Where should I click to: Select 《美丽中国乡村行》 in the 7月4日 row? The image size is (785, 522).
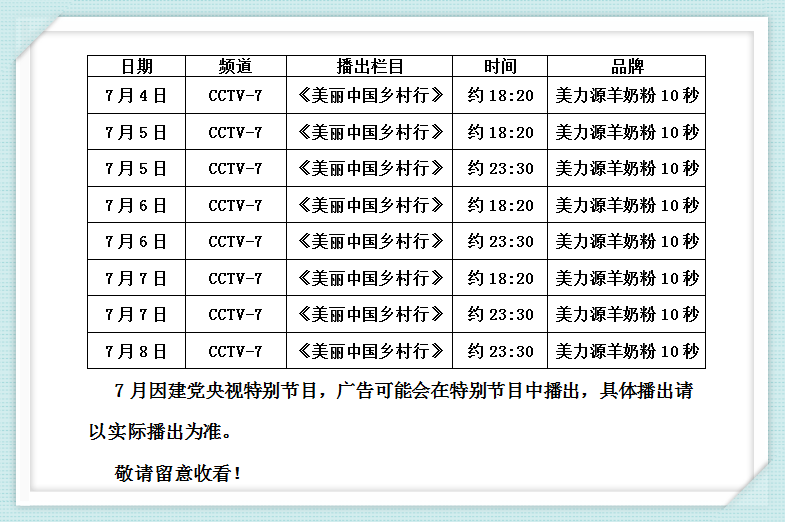pyautogui.click(x=369, y=96)
